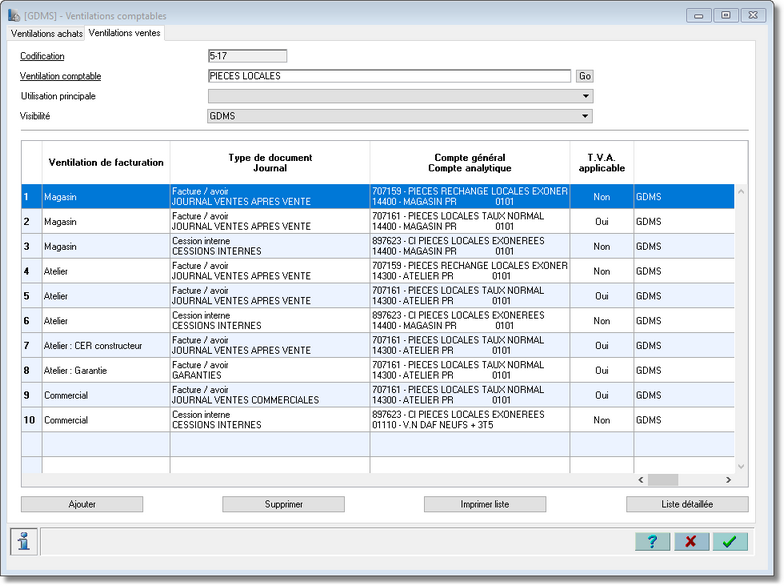Click the Imprimer liste button
The width and height of the screenshot is (784, 586).
(485, 504)
